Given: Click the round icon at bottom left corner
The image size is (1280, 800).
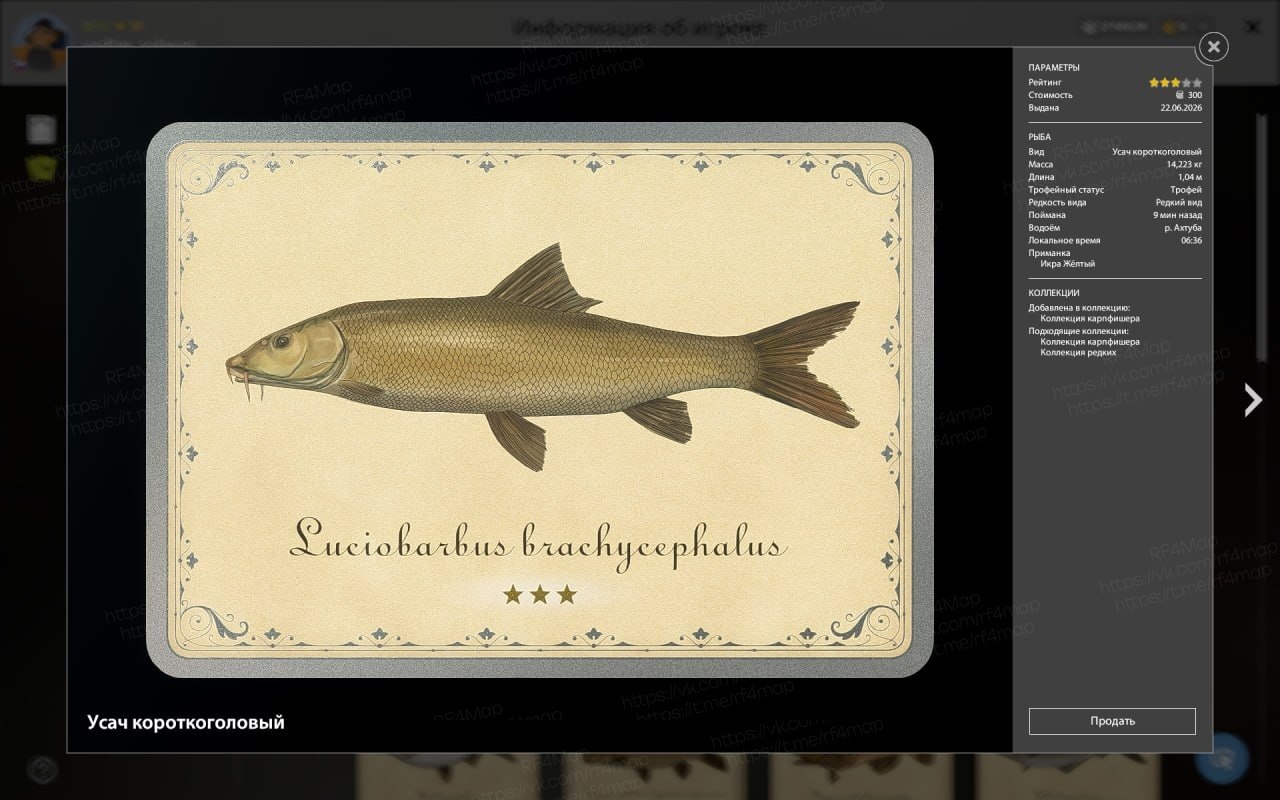Looking at the screenshot, I should [x=42, y=770].
